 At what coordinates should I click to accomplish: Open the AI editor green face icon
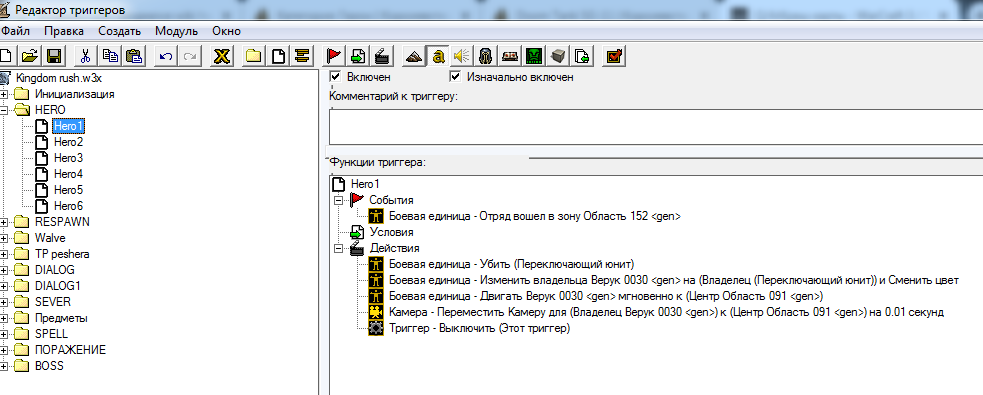534,56
